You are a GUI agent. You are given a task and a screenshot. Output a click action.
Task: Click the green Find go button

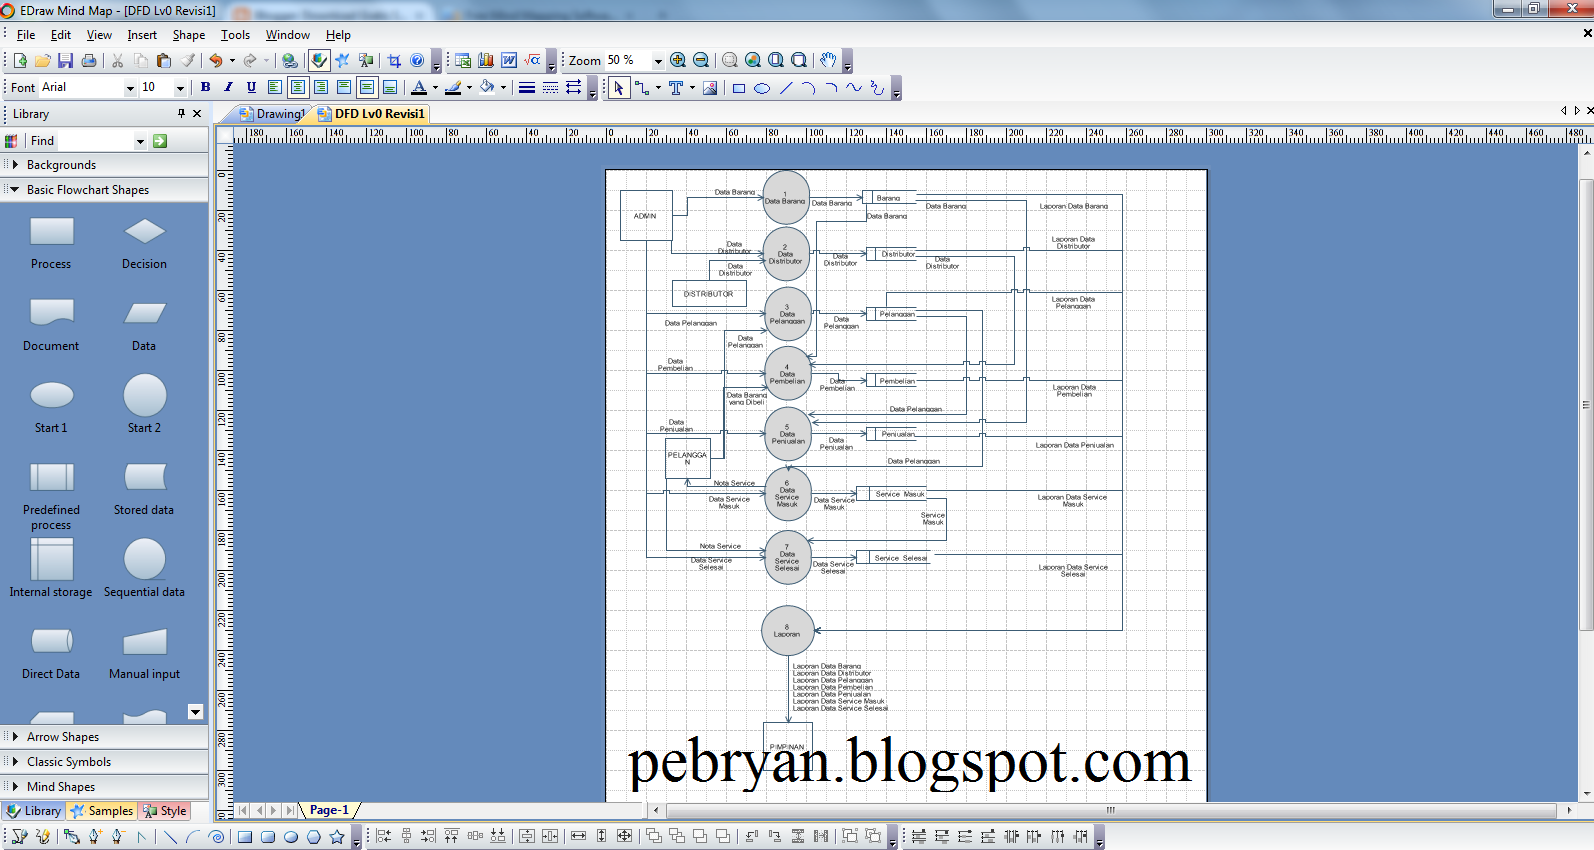(x=160, y=141)
